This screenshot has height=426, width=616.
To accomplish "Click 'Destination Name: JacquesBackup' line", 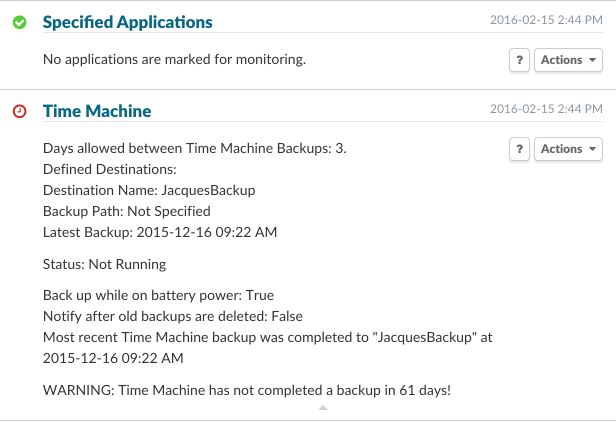I will (x=149, y=190).
